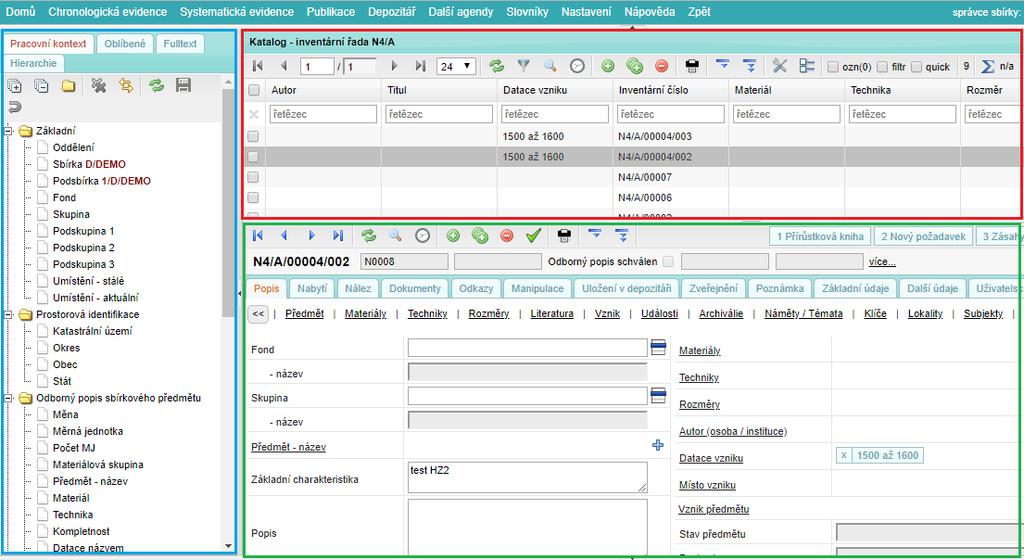
Task: Enable the filtr checkbox
Action: (882, 67)
